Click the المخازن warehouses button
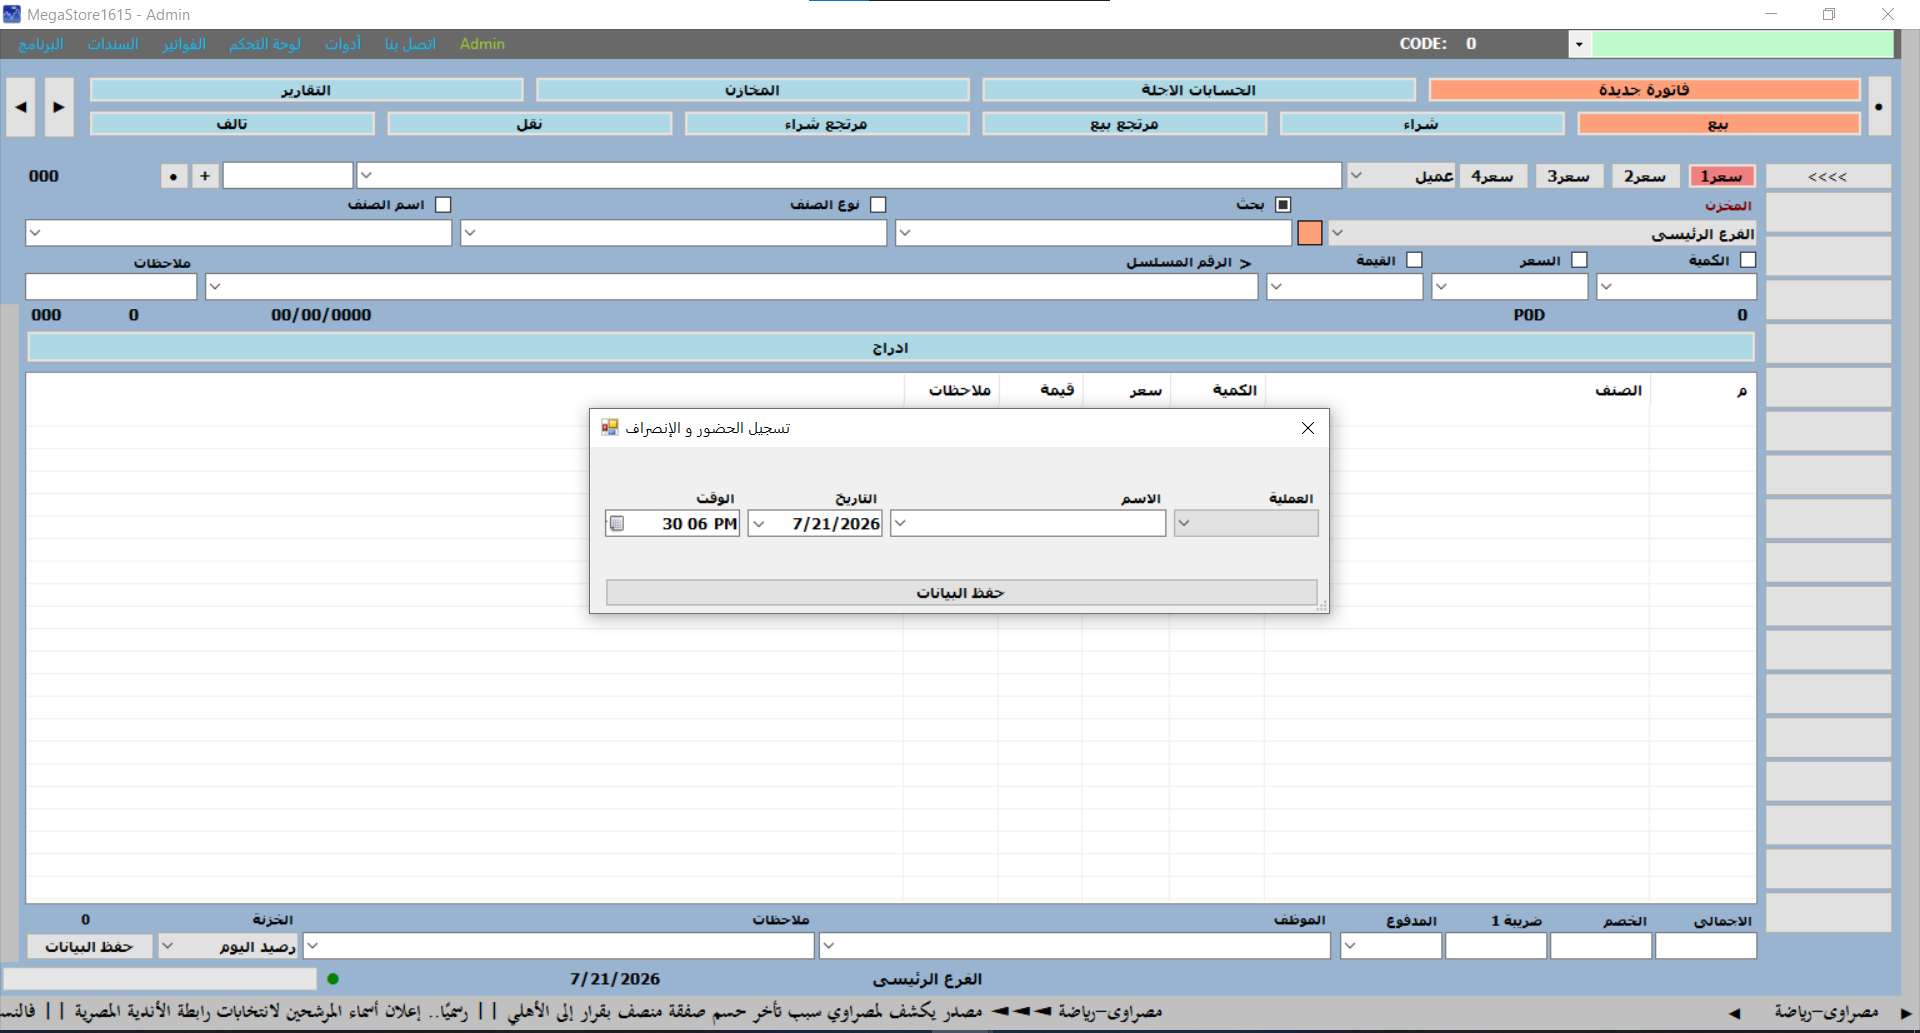 coord(752,90)
